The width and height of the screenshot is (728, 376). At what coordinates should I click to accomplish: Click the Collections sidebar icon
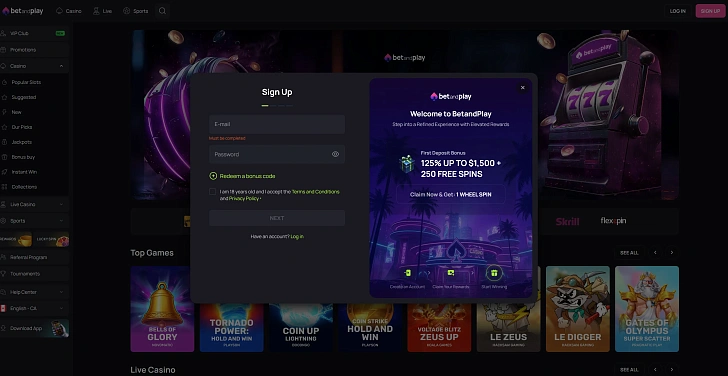tap(5, 187)
